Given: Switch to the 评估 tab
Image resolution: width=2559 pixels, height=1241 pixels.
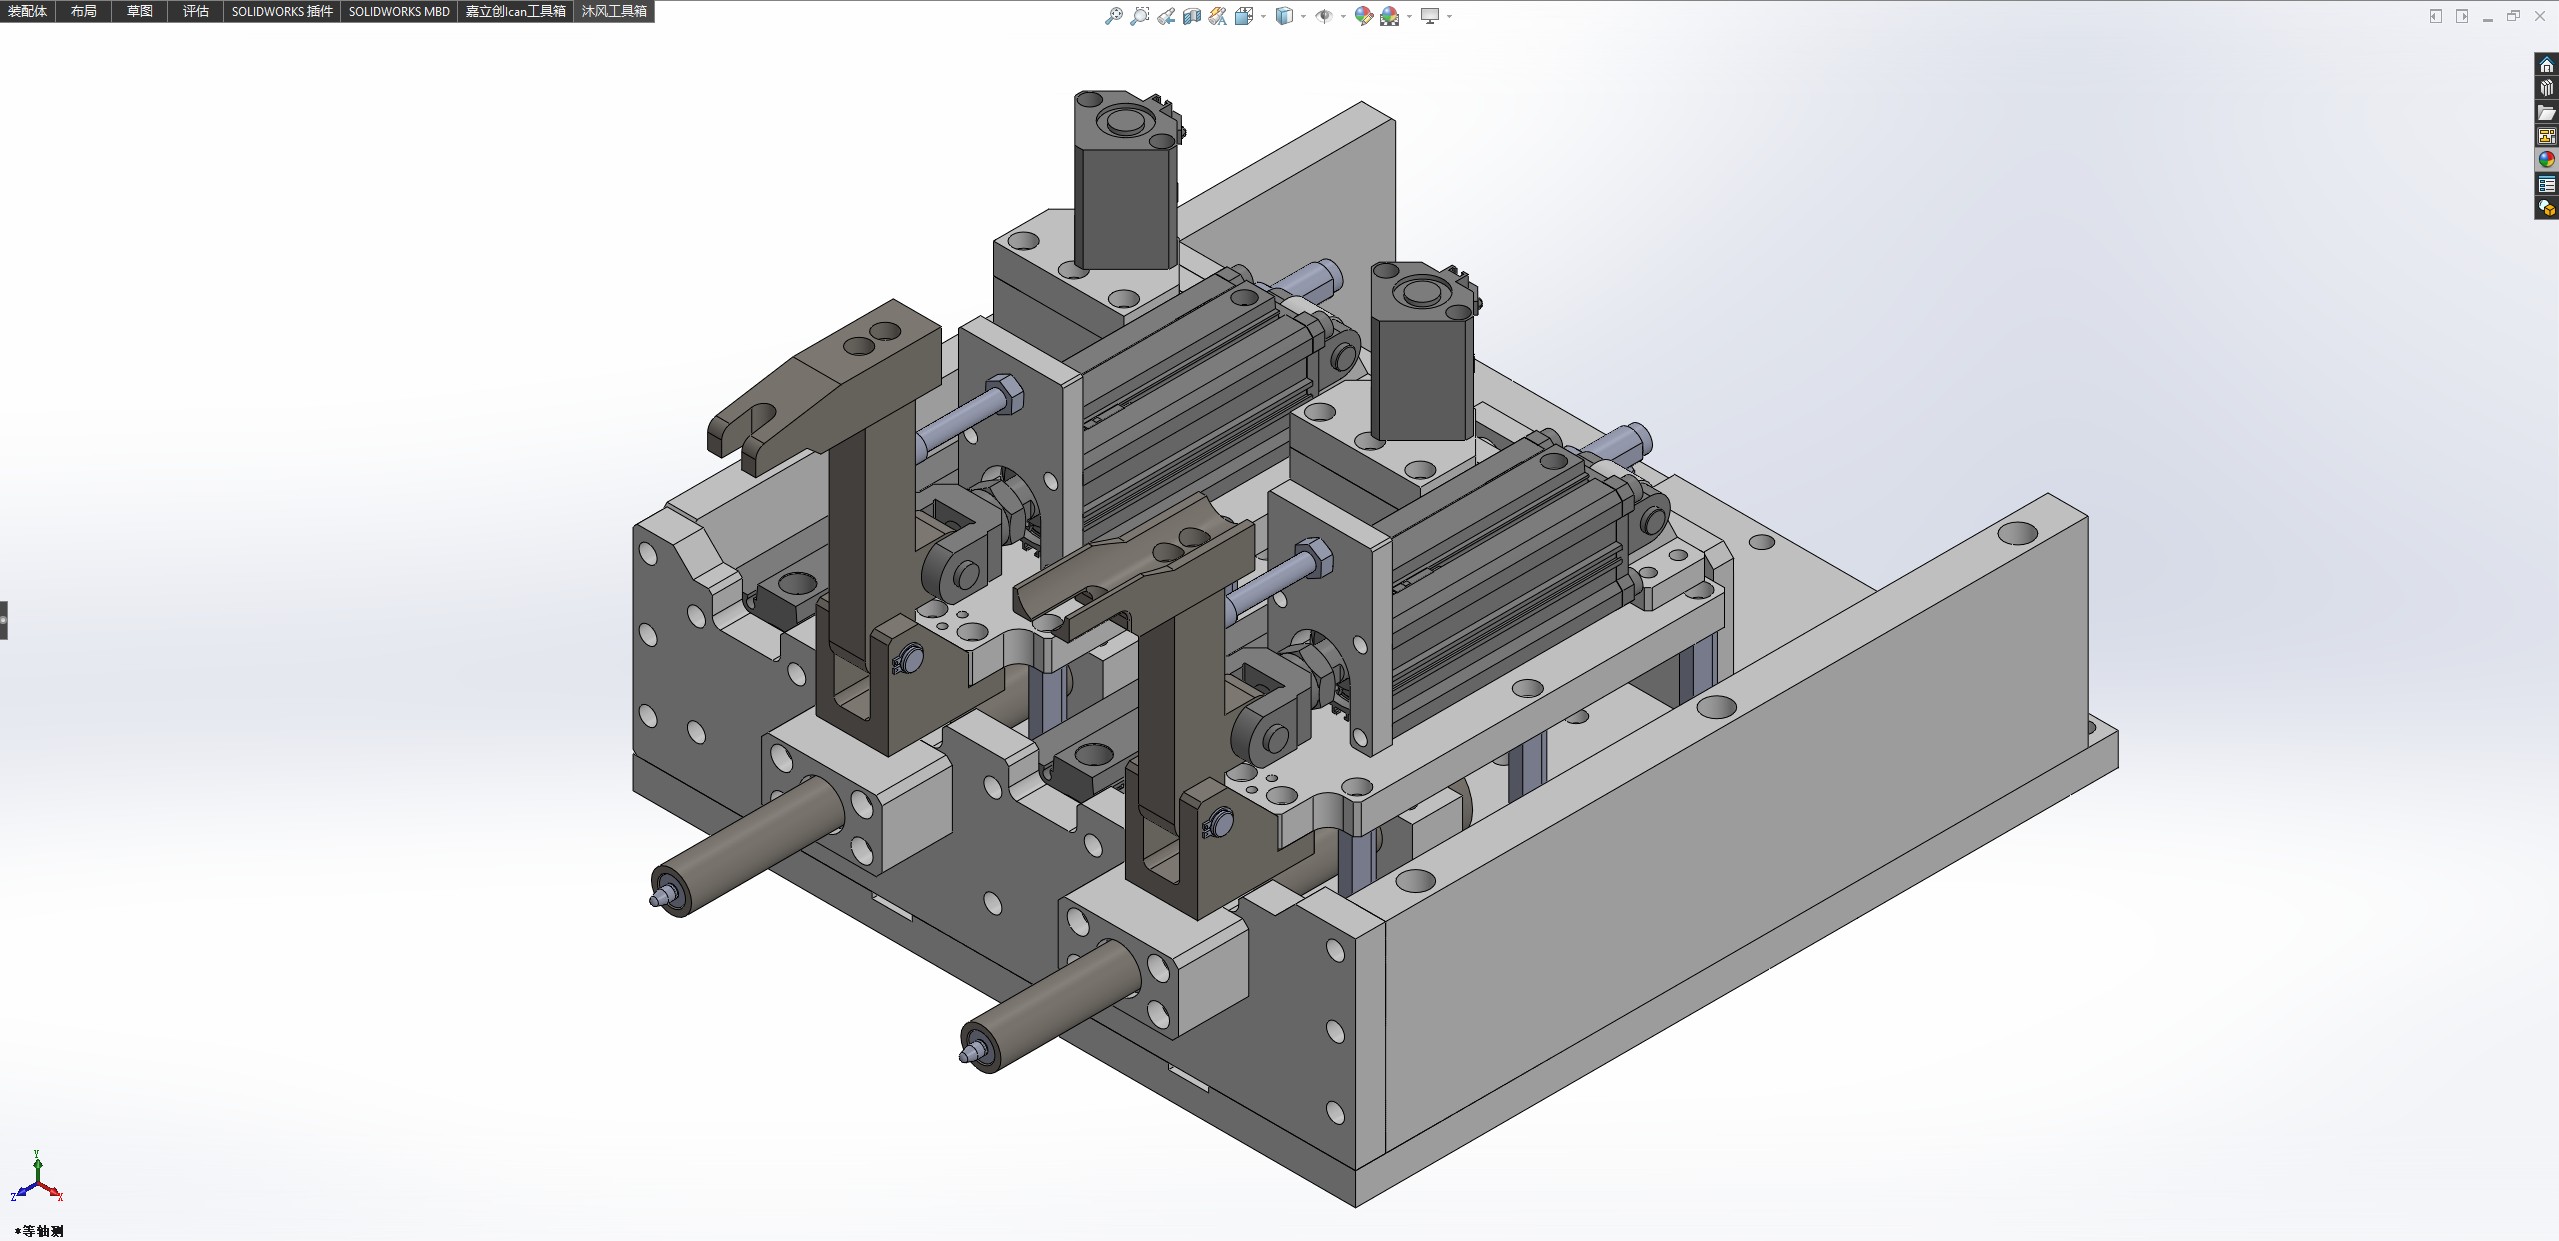Looking at the screenshot, I should click(x=196, y=11).
